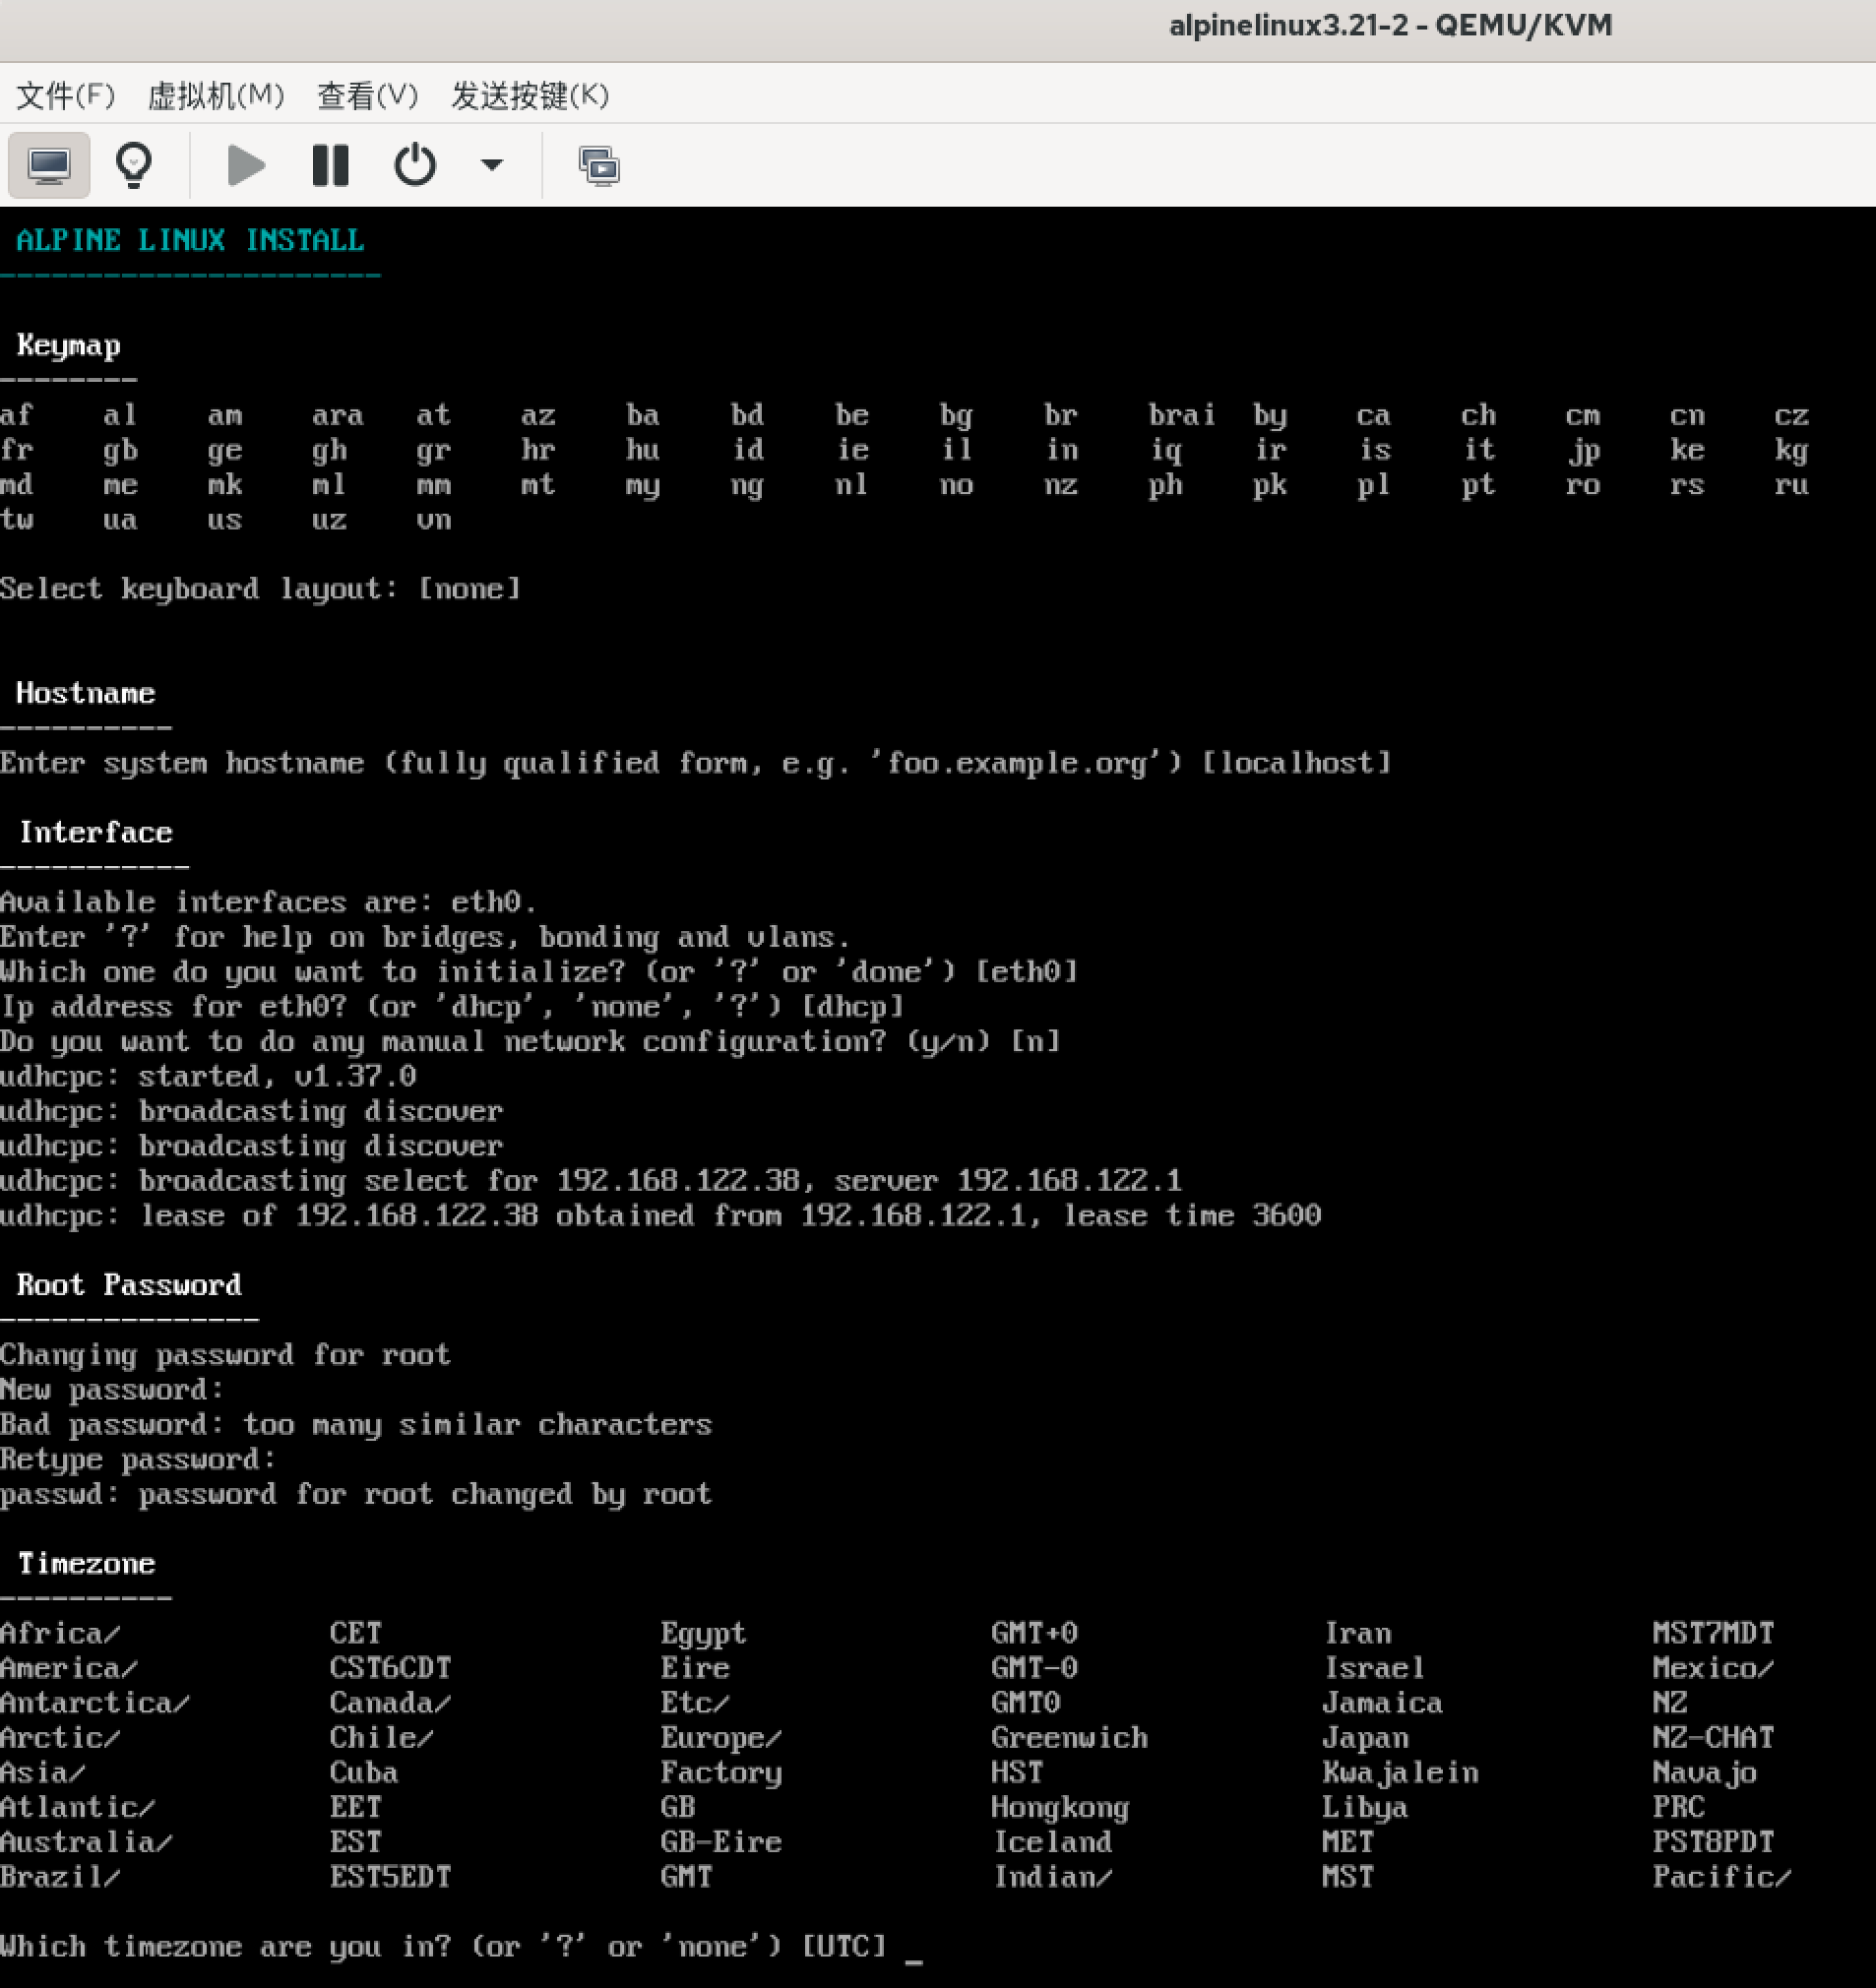Expand the shutdown options dropdown arrow

491,165
